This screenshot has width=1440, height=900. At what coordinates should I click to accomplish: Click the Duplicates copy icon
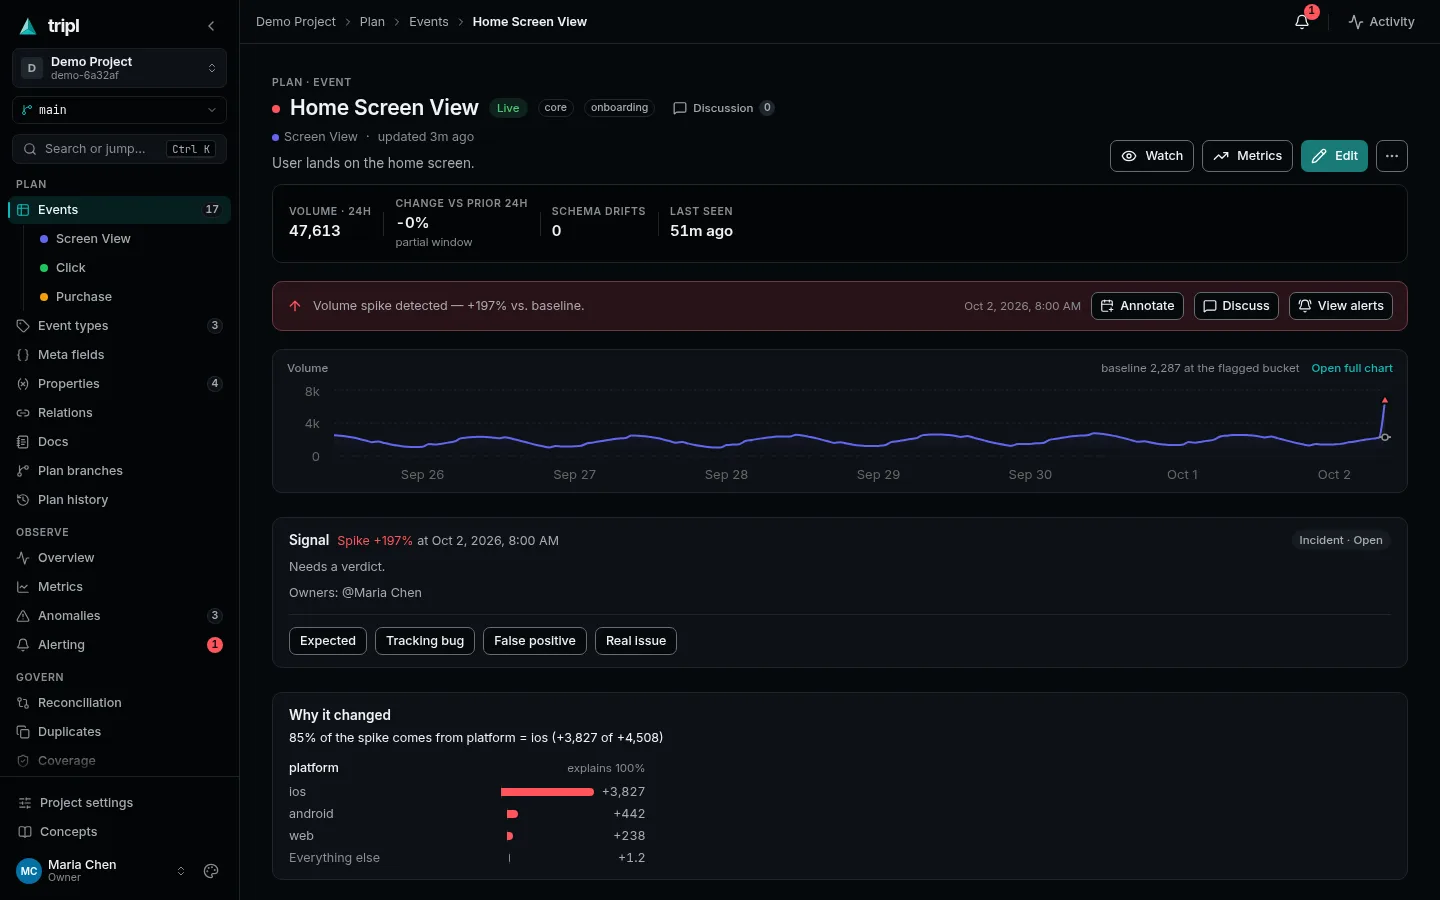[23, 732]
